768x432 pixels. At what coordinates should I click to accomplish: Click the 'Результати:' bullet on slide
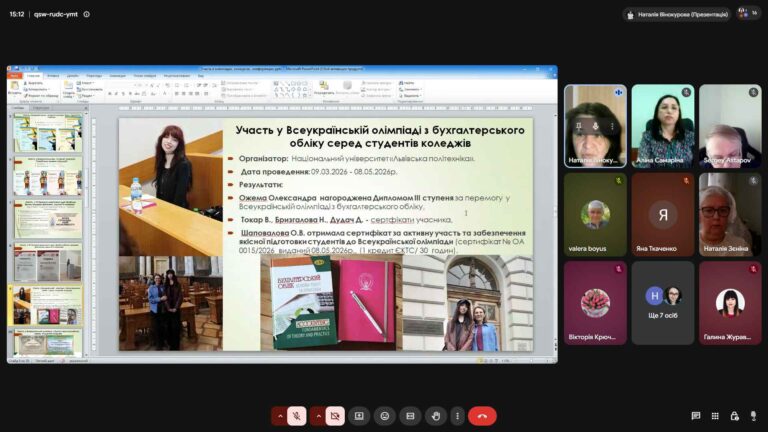pyautogui.click(x=261, y=185)
